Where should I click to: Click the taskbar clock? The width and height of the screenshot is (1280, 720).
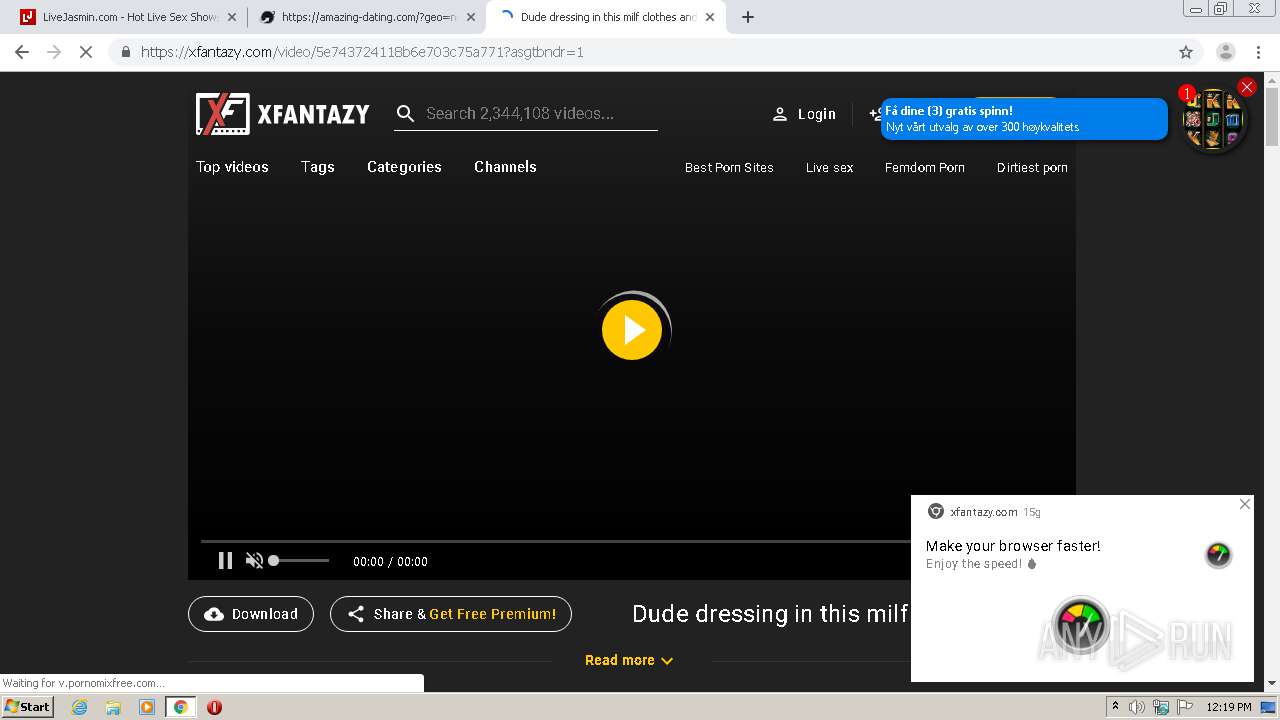coord(1229,707)
